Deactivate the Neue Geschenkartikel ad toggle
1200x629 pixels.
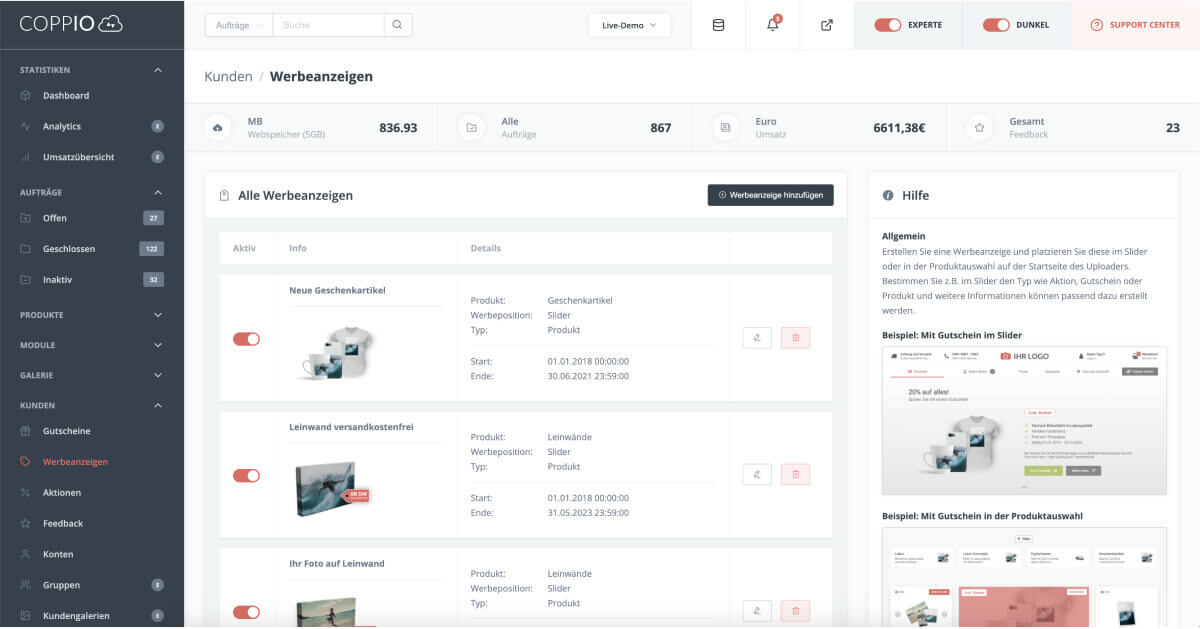[246, 339]
